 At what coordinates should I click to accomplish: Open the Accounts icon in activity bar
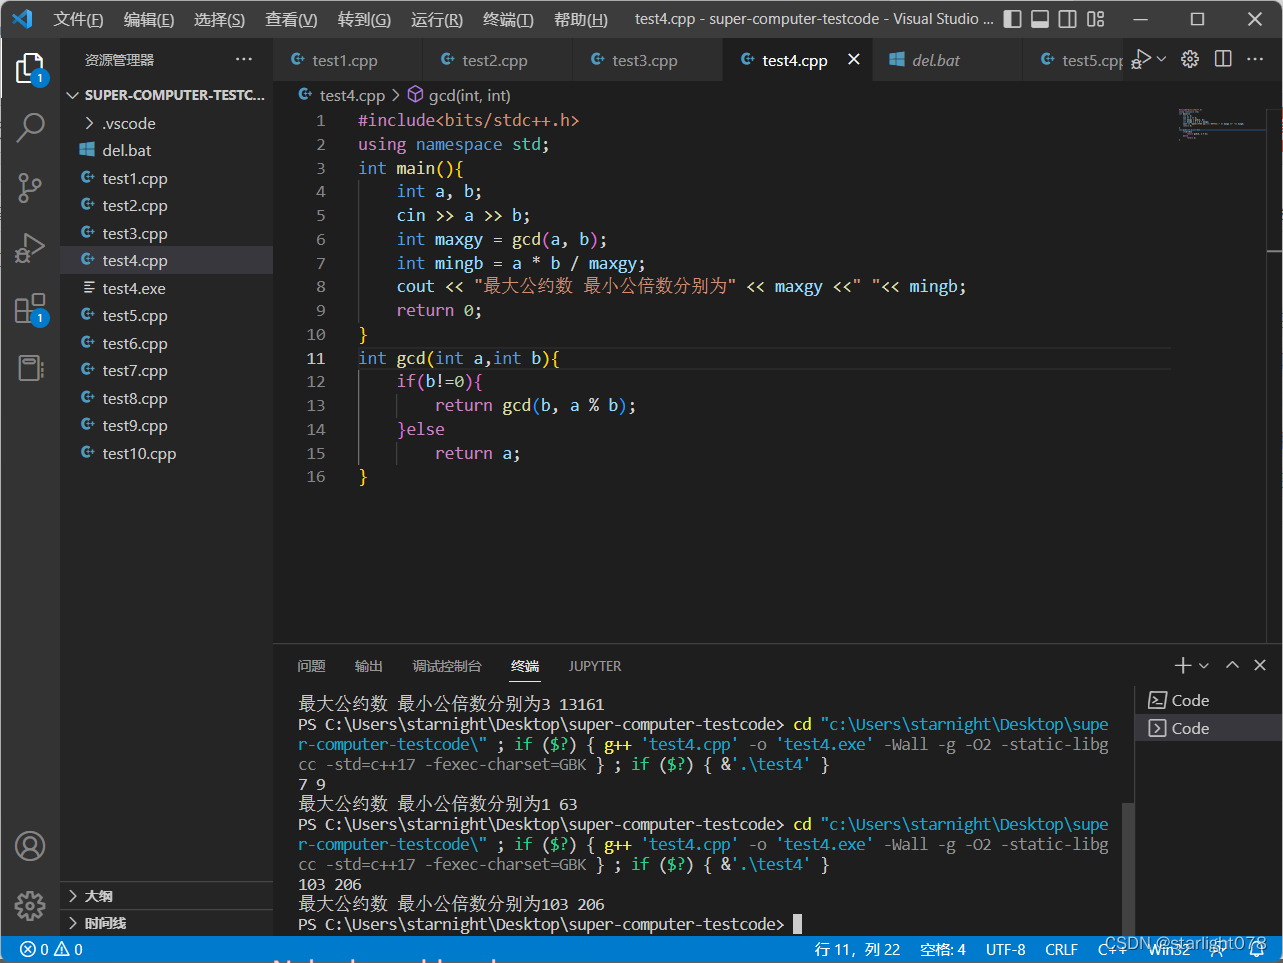(30, 846)
